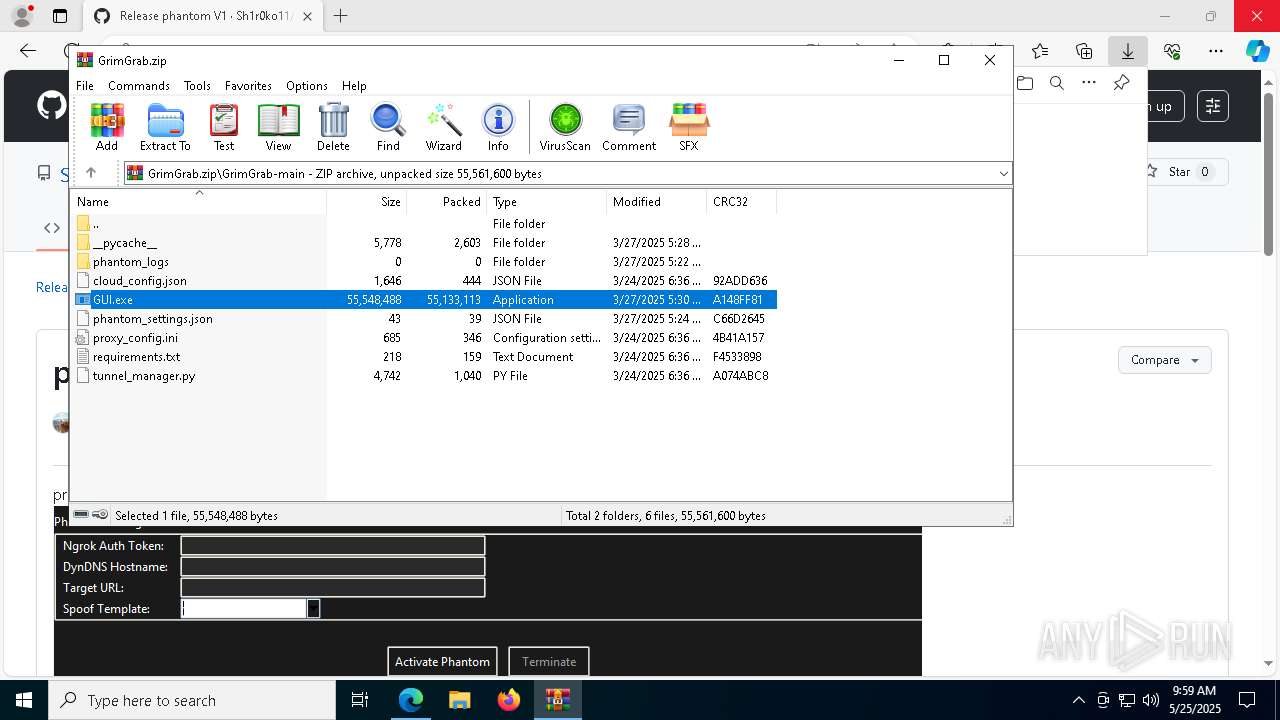
Task: Sort by Type column header
Action: coord(547,201)
